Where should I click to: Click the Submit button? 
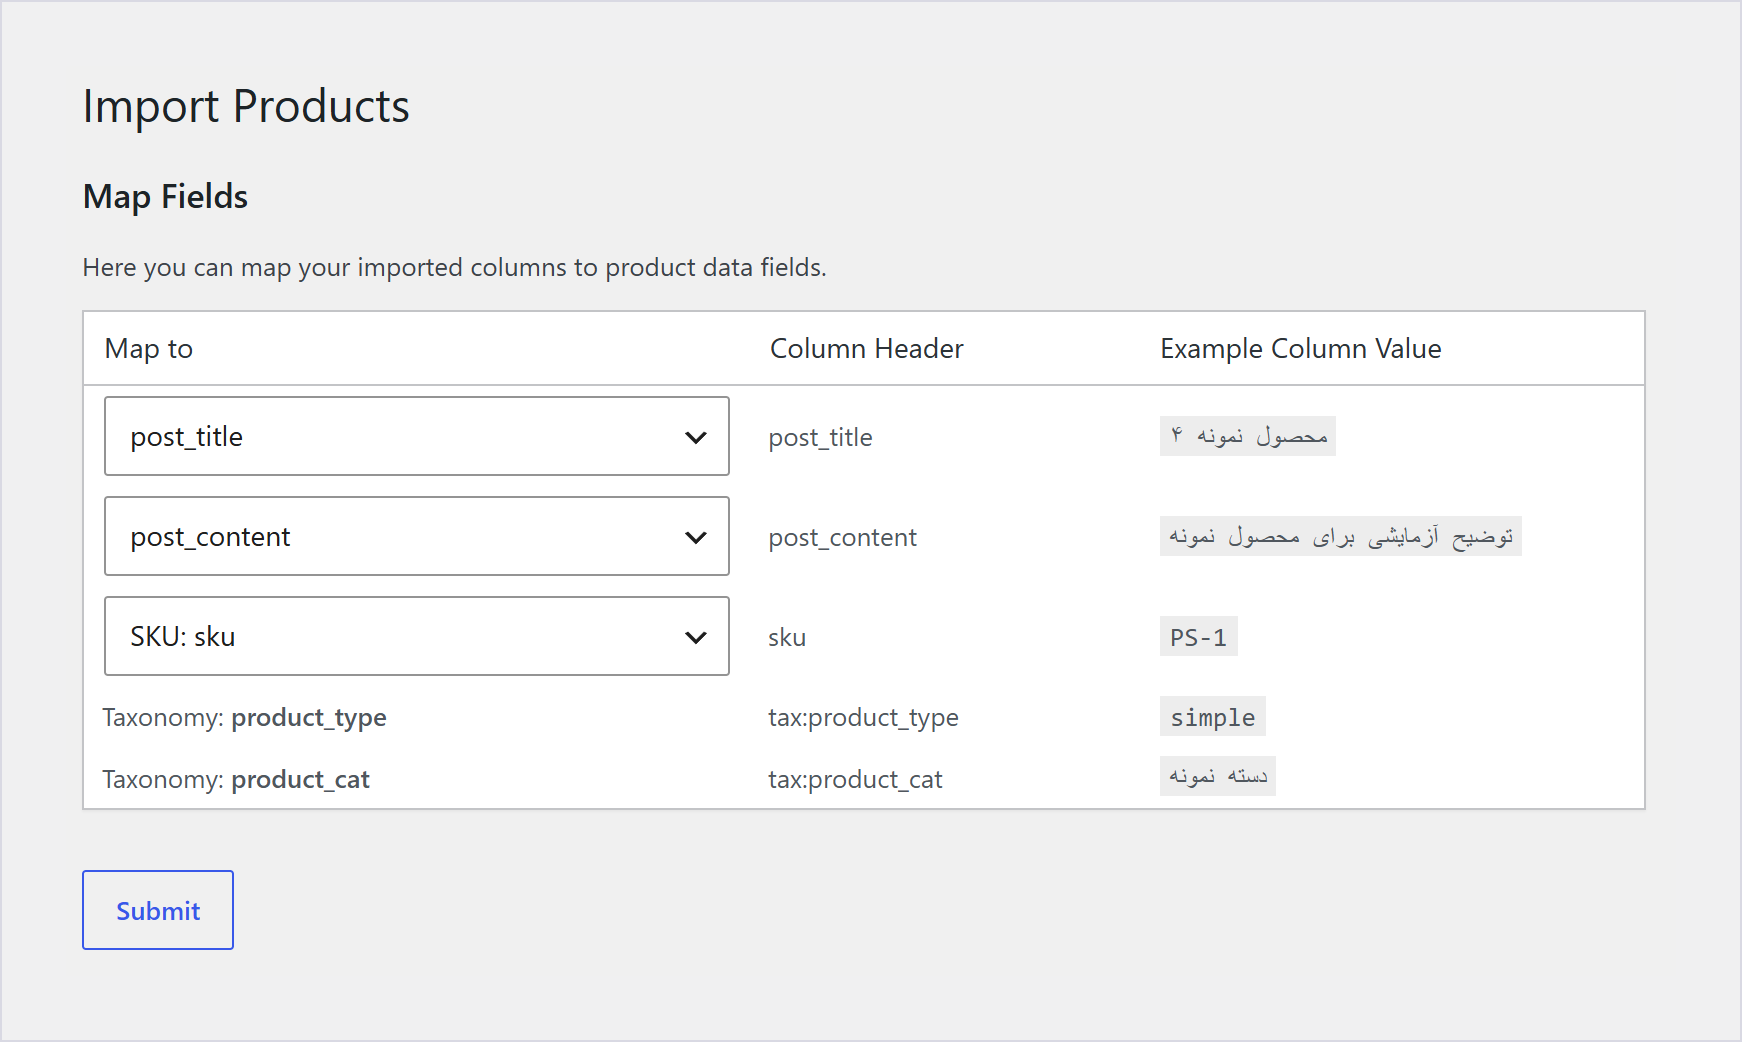point(158,910)
